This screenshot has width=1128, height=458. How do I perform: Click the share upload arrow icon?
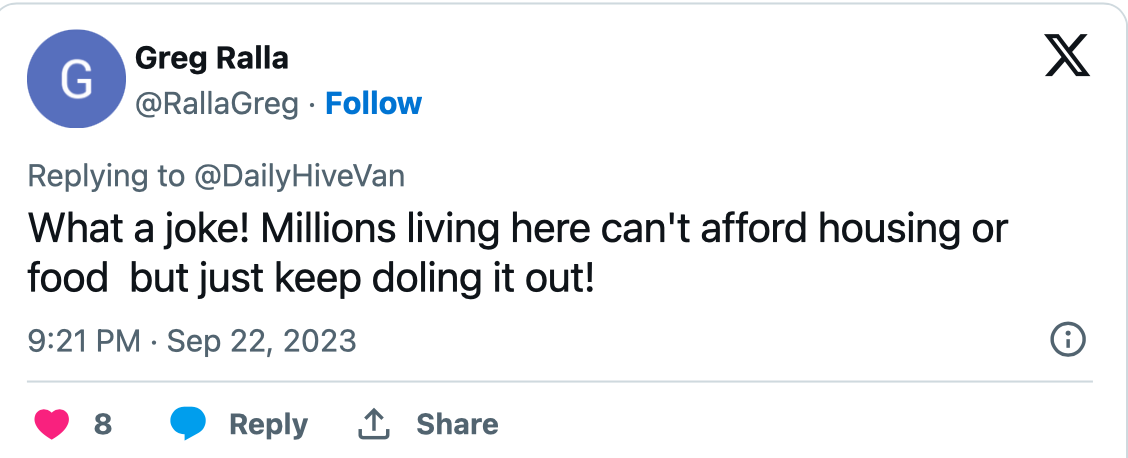click(373, 425)
